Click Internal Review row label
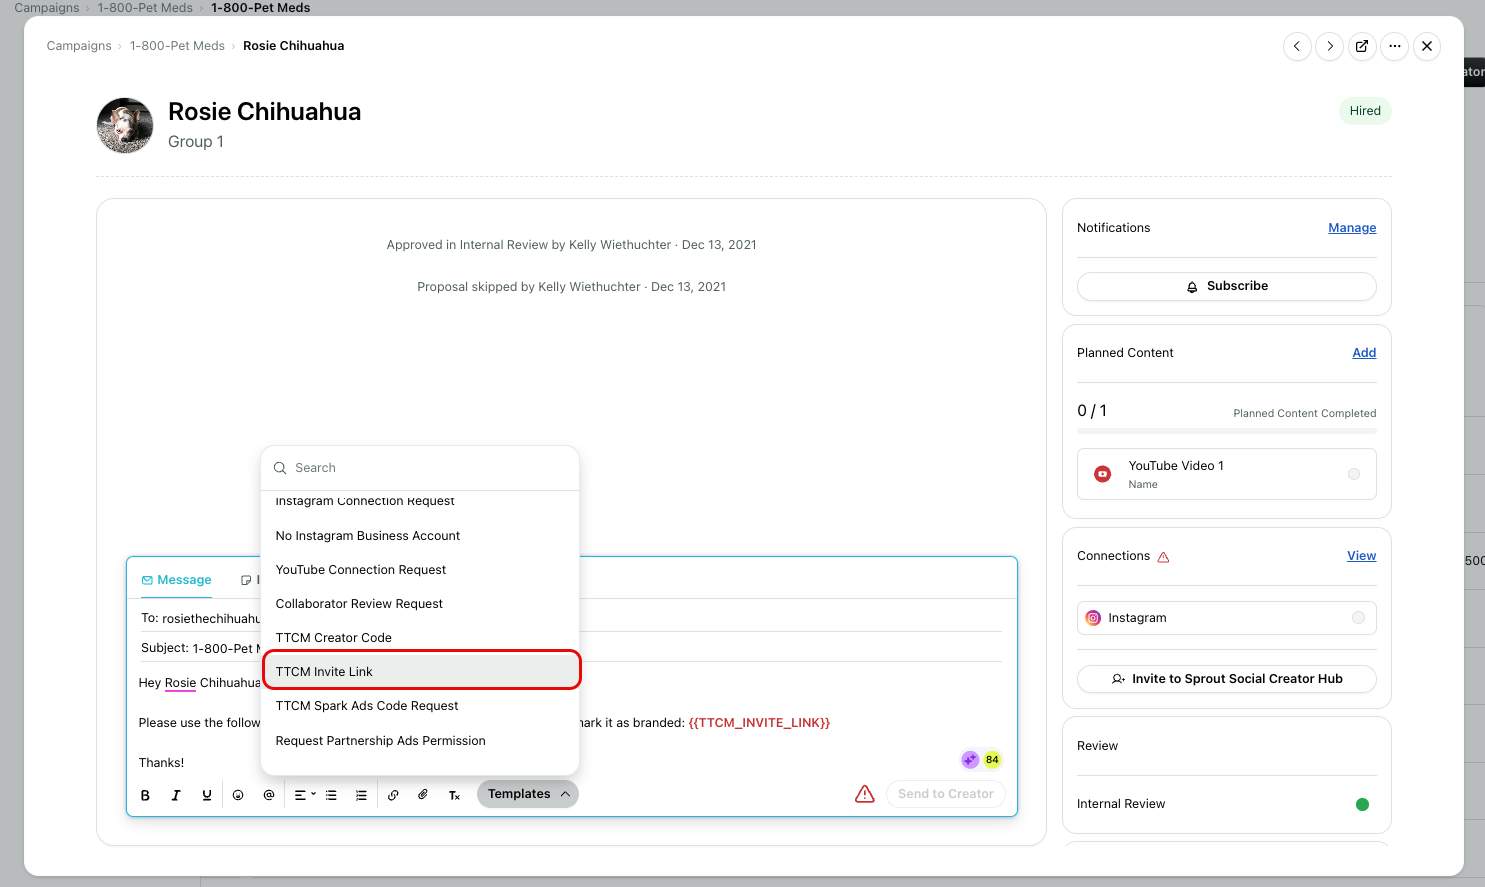The width and height of the screenshot is (1485, 887). pyautogui.click(x=1121, y=804)
